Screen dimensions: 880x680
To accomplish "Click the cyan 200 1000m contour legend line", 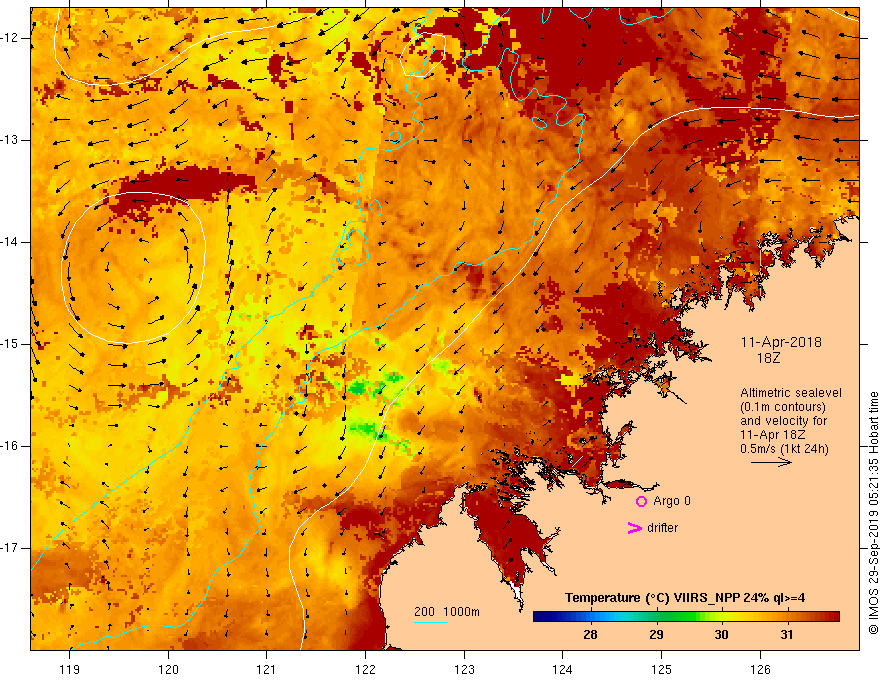I will pyautogui.click(x=430, y=622).
